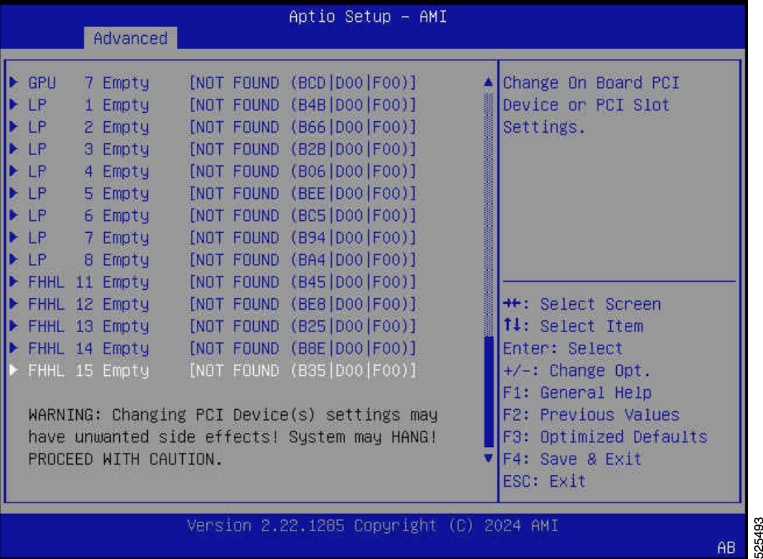Expand the LP 1 Empty submenu arrow

(14, 105)
